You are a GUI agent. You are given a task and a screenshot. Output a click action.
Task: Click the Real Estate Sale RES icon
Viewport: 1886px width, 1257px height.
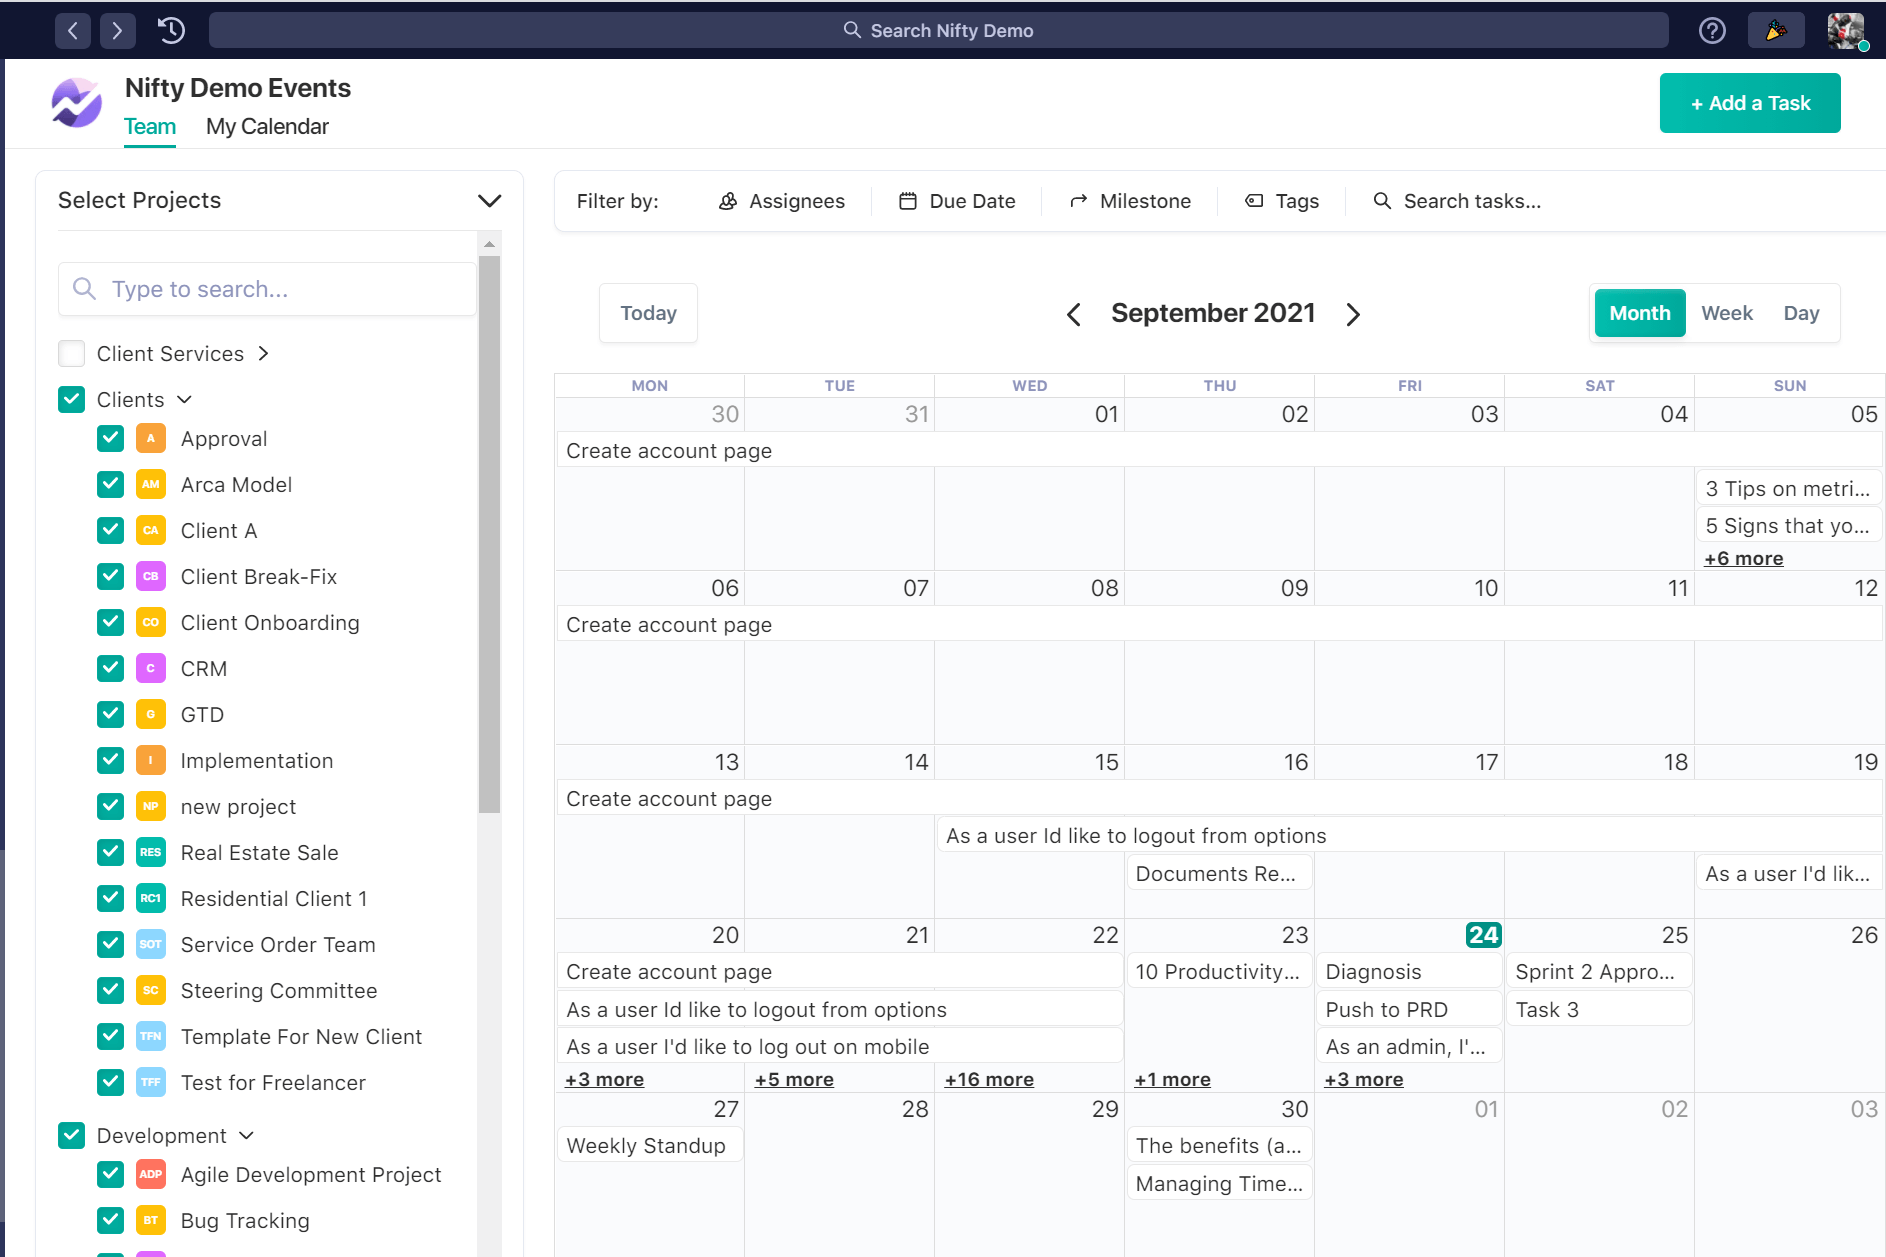151,853
